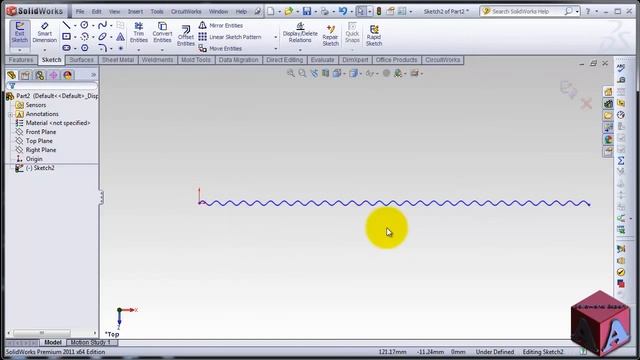Open FeatureManager design tree tab
This screenshot has height=360, width=640.
(x=11, y=75)
